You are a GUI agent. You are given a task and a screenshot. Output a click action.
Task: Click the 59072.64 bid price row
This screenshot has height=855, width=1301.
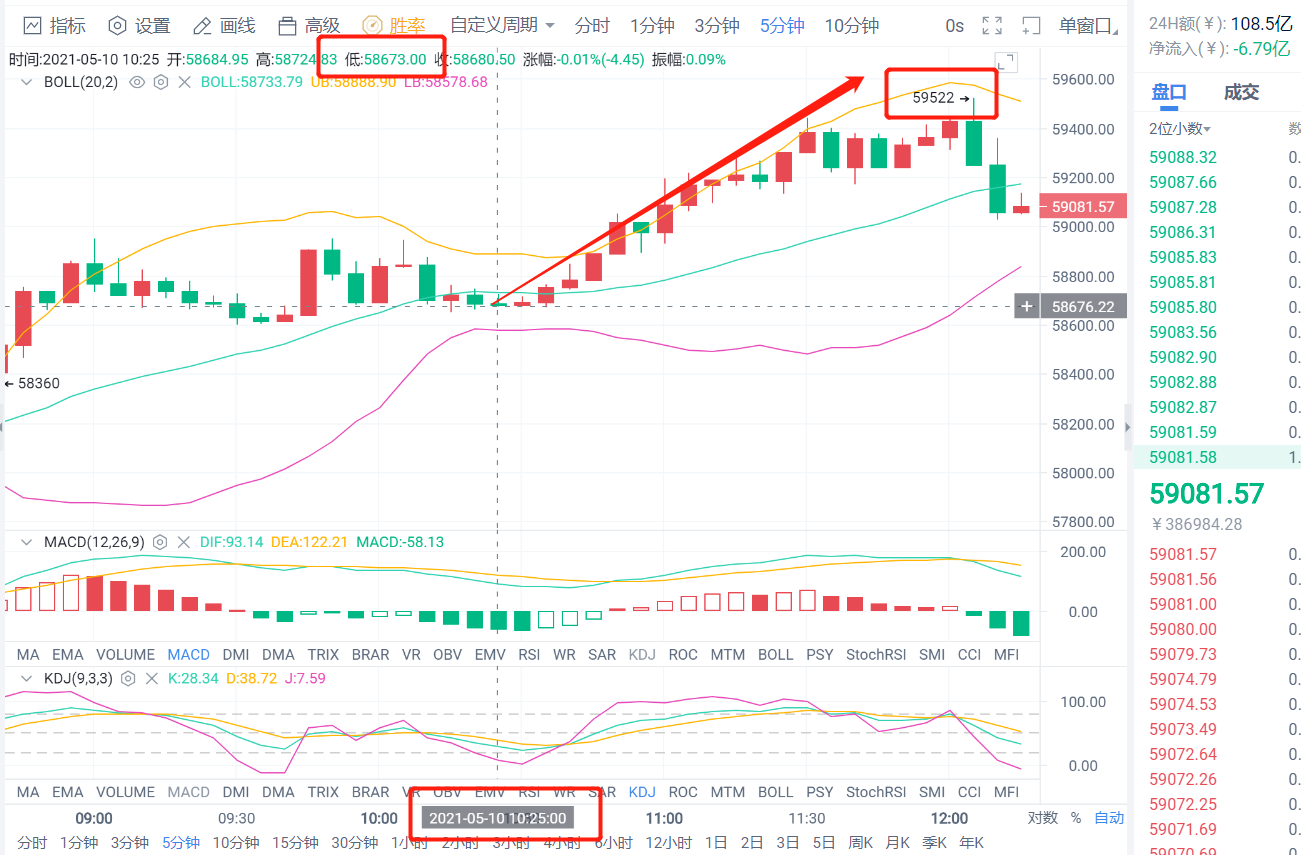click(x=1216, y=754)
